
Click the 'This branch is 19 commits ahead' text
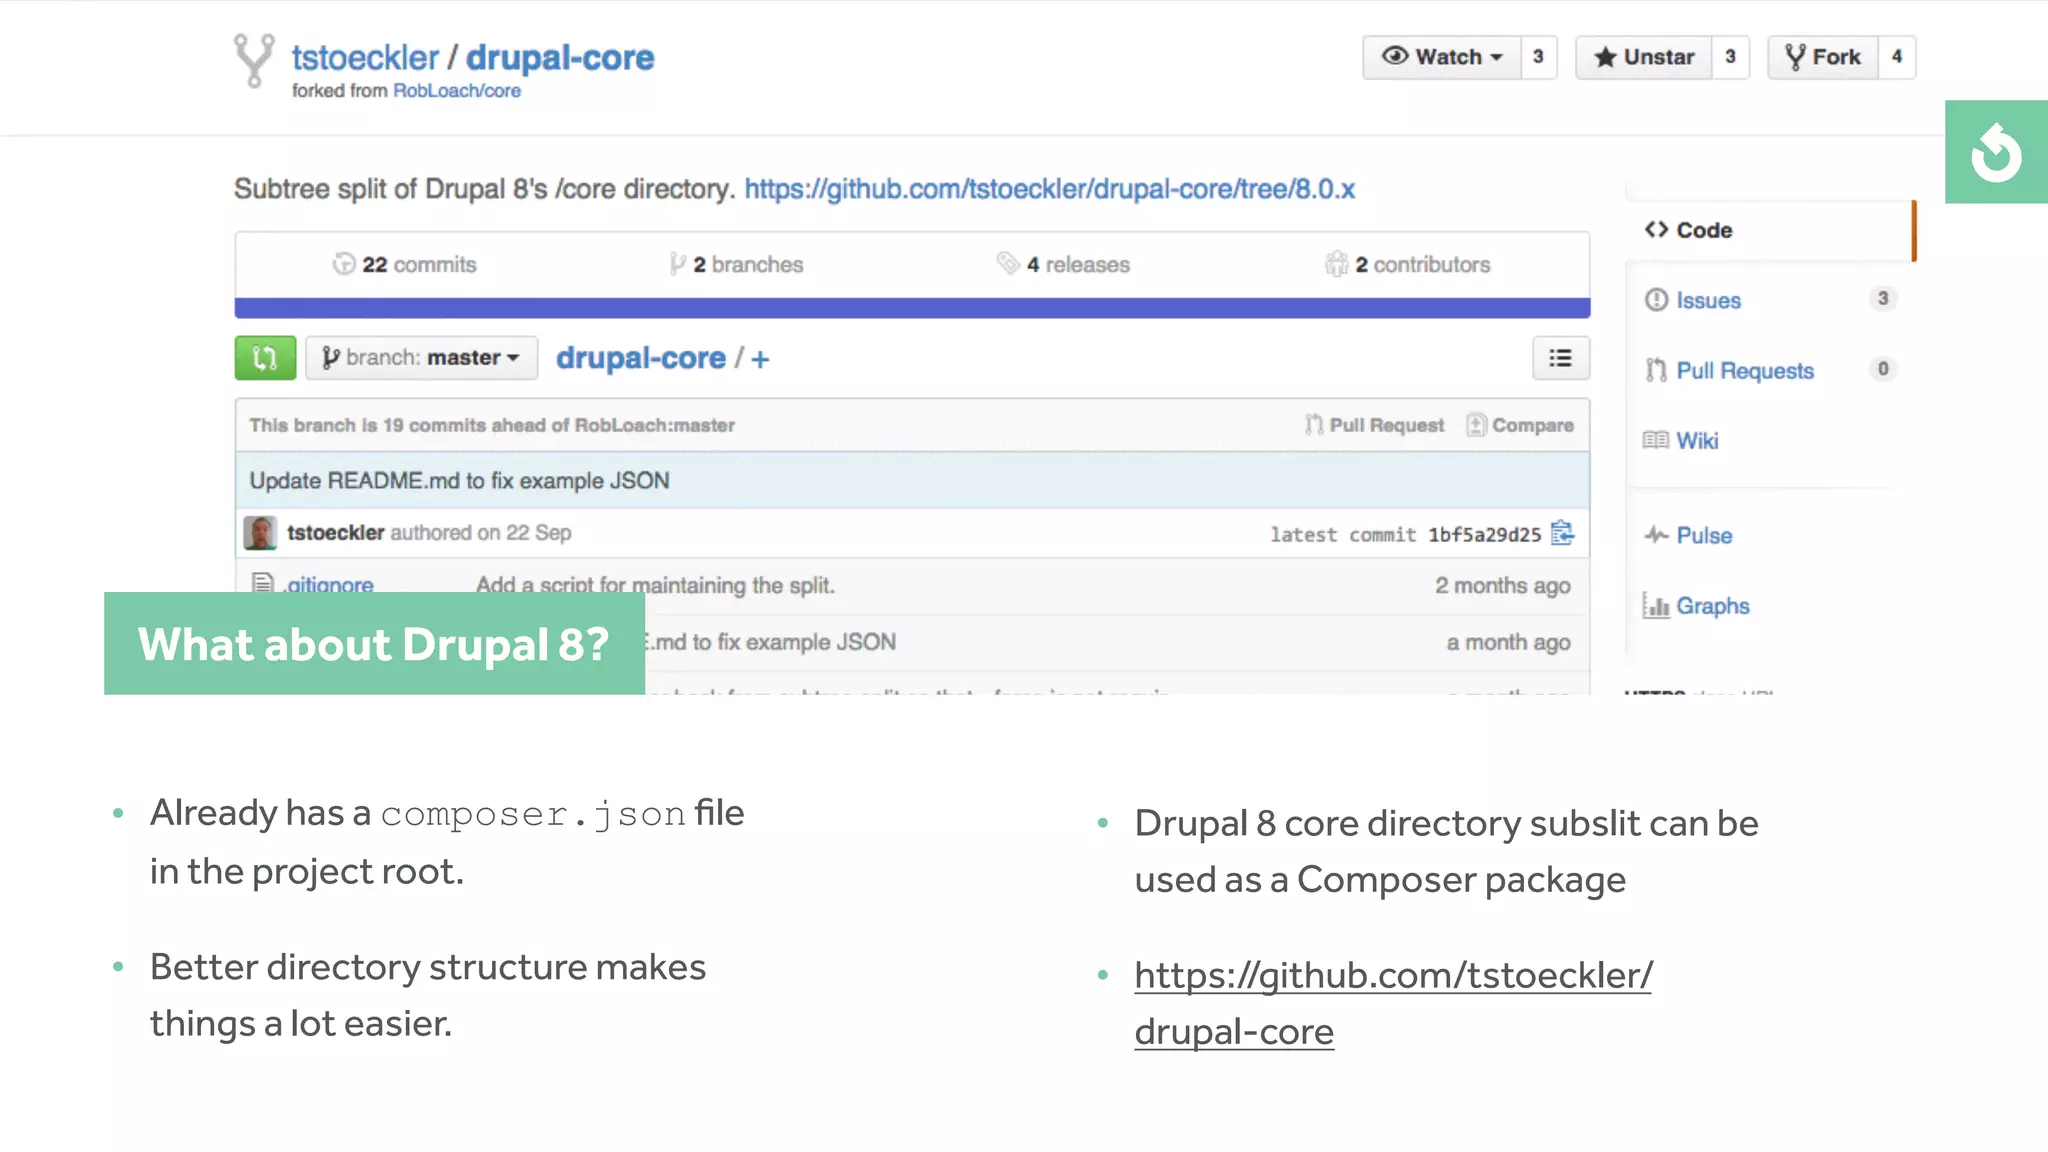tap(492, 425)
